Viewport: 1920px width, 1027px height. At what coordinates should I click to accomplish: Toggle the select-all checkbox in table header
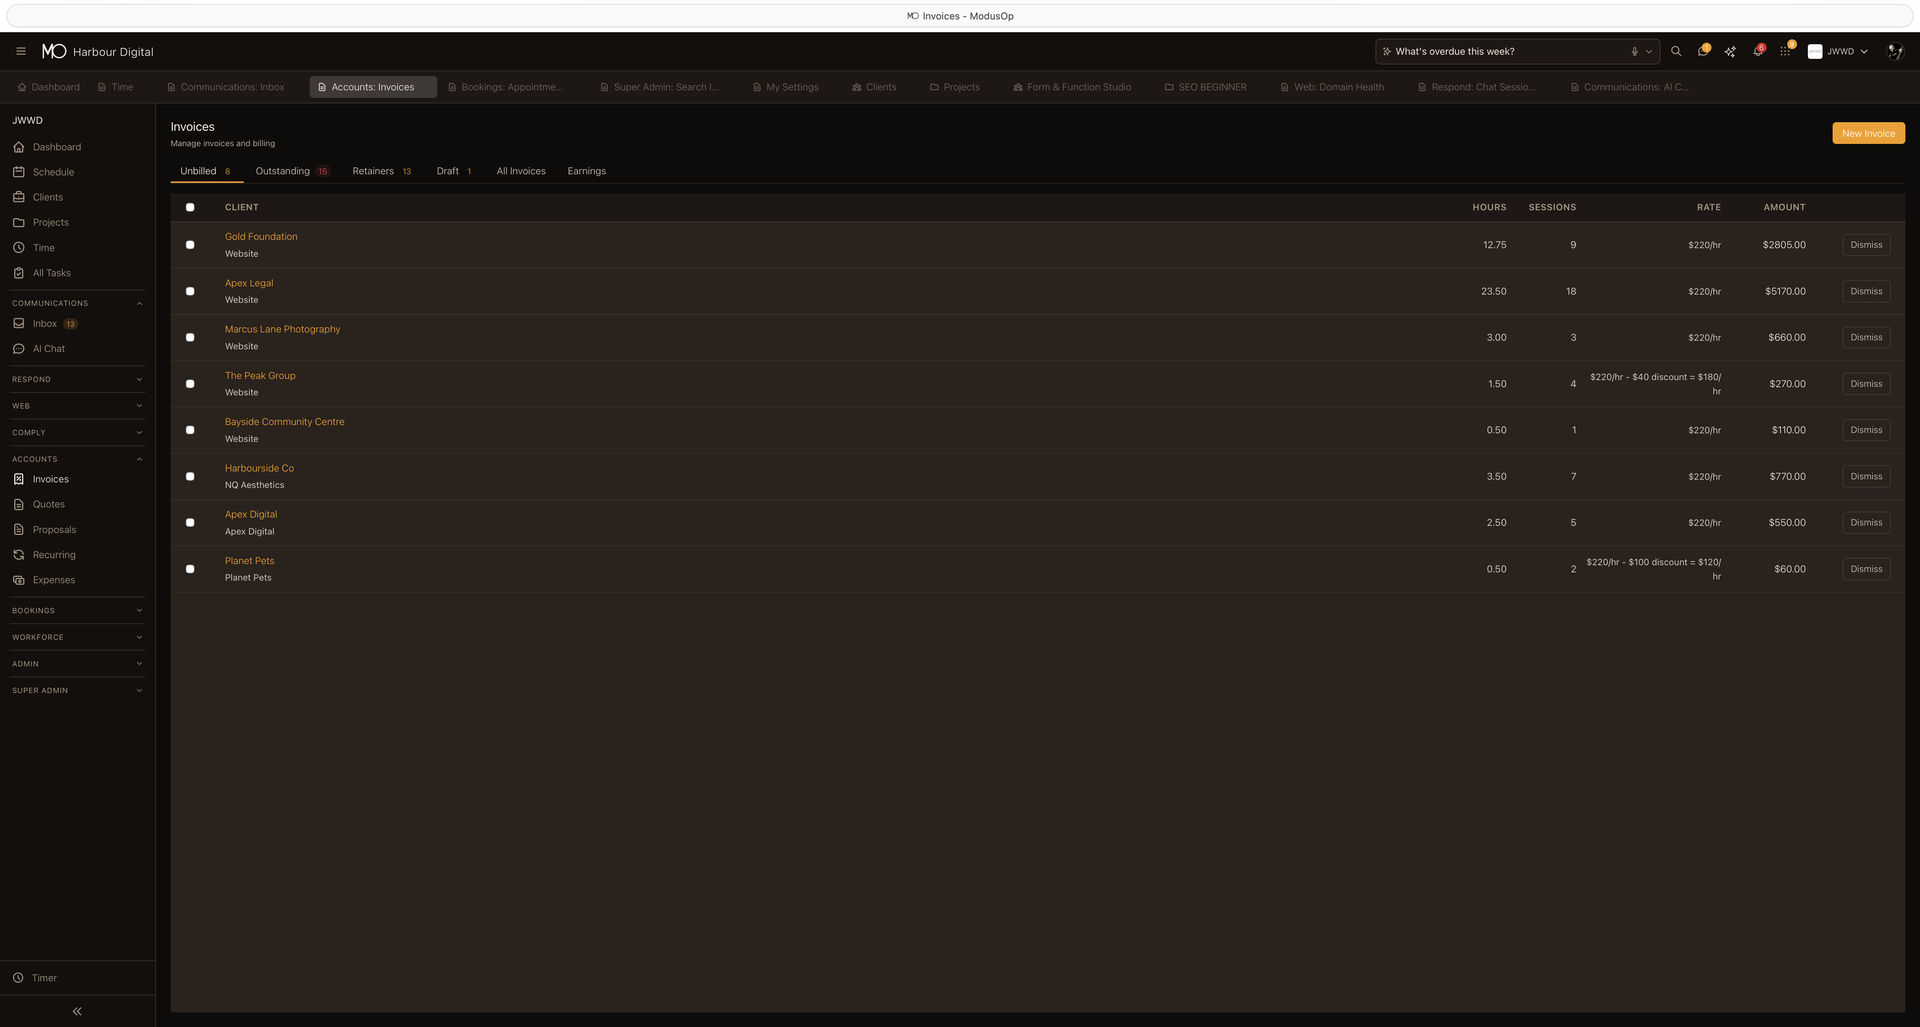(x=190, y=207)
